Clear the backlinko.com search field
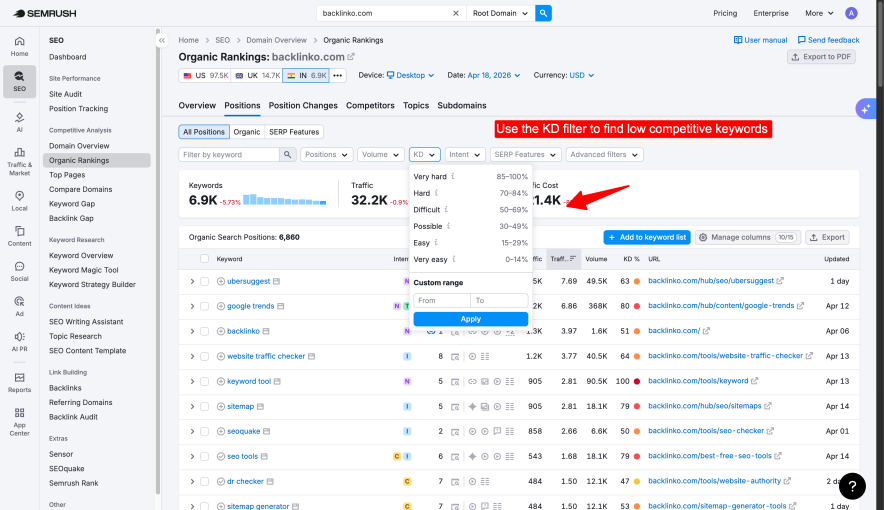 tap(456, 13)
